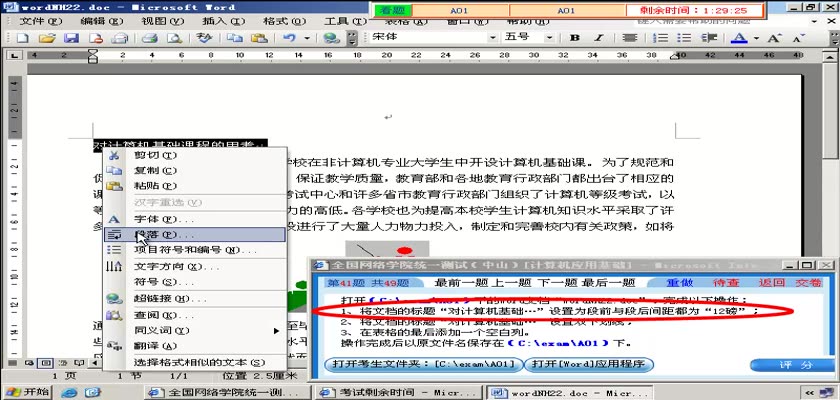Image resolution: width=840 pixels, height=400 pixels.
Task: Click 打开[Word]应用程序 button in exam window
Action: coord(589,365)
